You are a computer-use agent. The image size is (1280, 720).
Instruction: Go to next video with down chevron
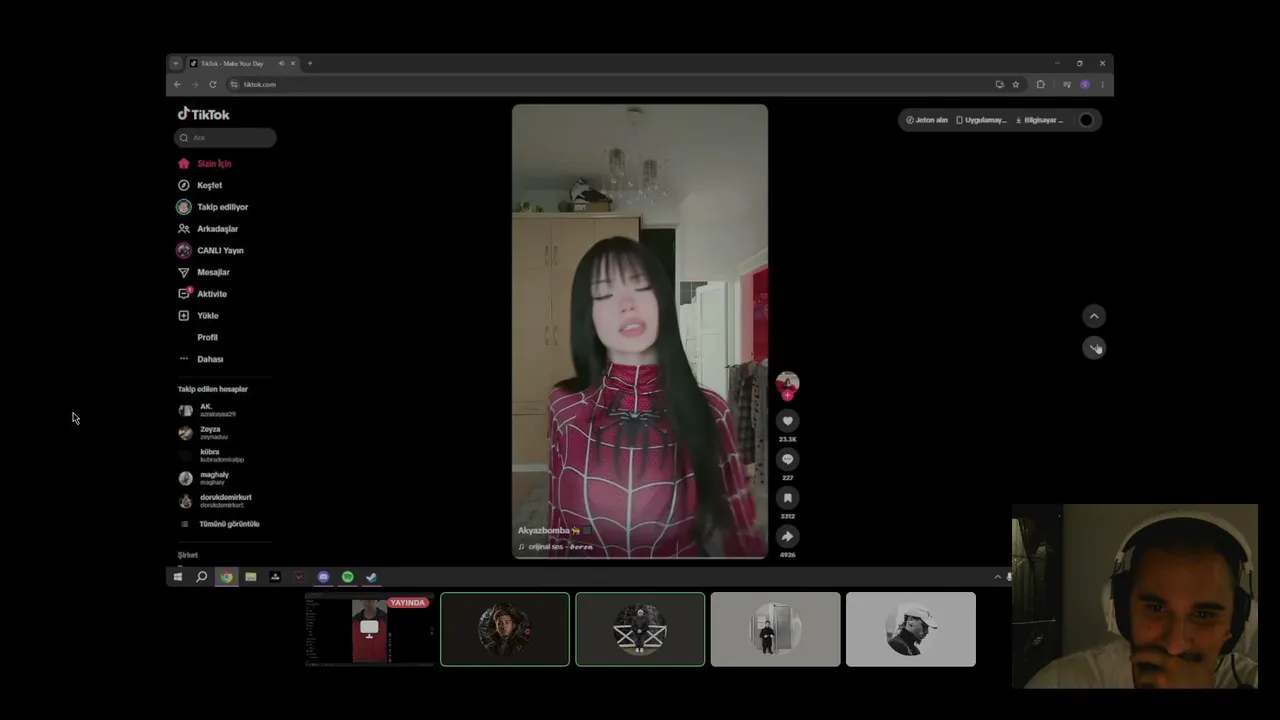coord(1094,348)
